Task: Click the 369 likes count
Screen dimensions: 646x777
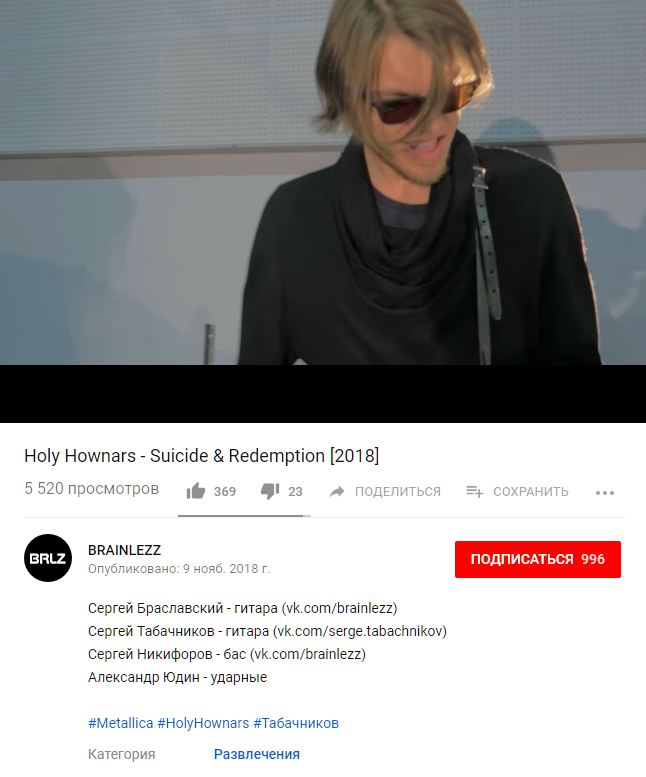Action: tap(224, 492)
